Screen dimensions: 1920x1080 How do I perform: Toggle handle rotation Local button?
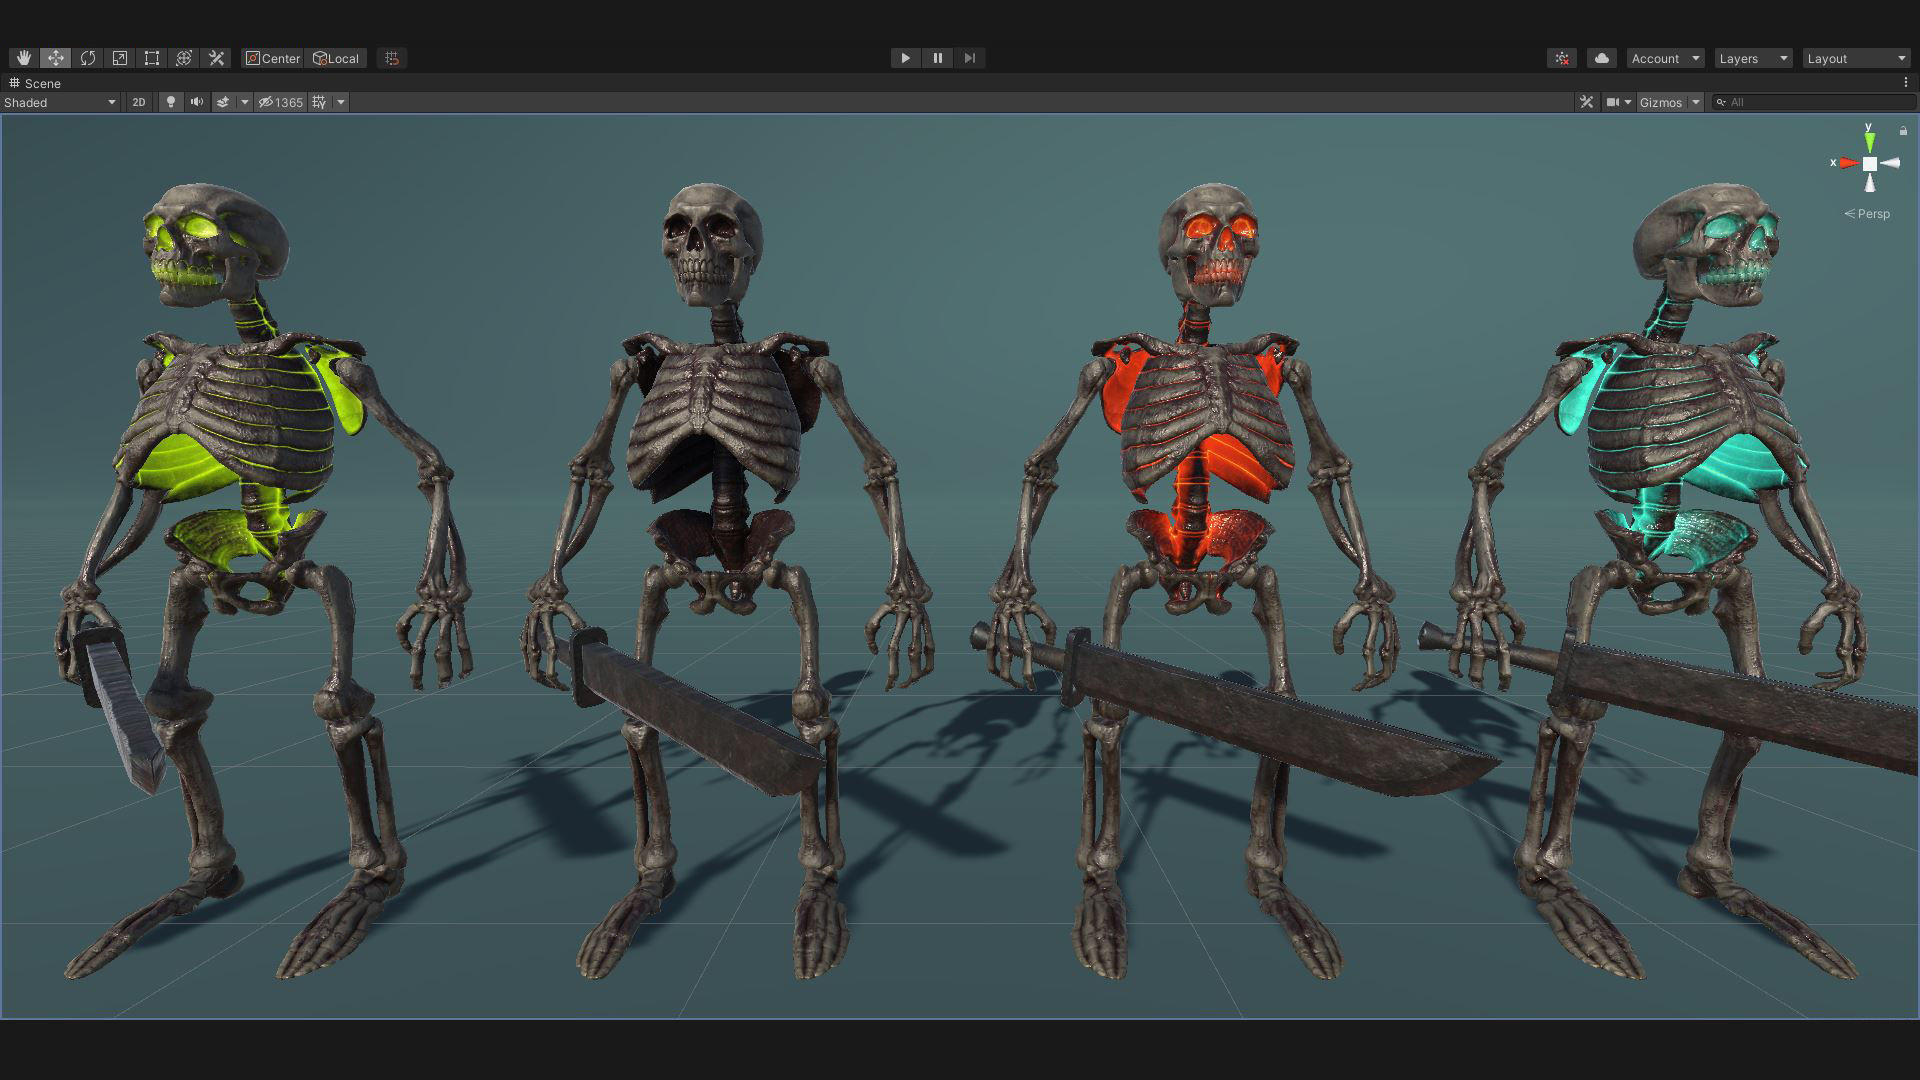pos(336,58)
